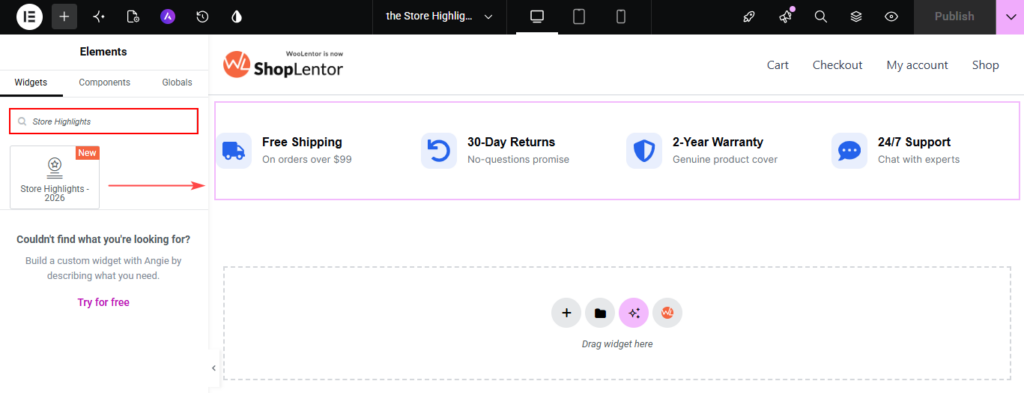Viewport: 1024px width, 393px height.
Task: Switch to the Widgets tab
Action: (31, 82)
